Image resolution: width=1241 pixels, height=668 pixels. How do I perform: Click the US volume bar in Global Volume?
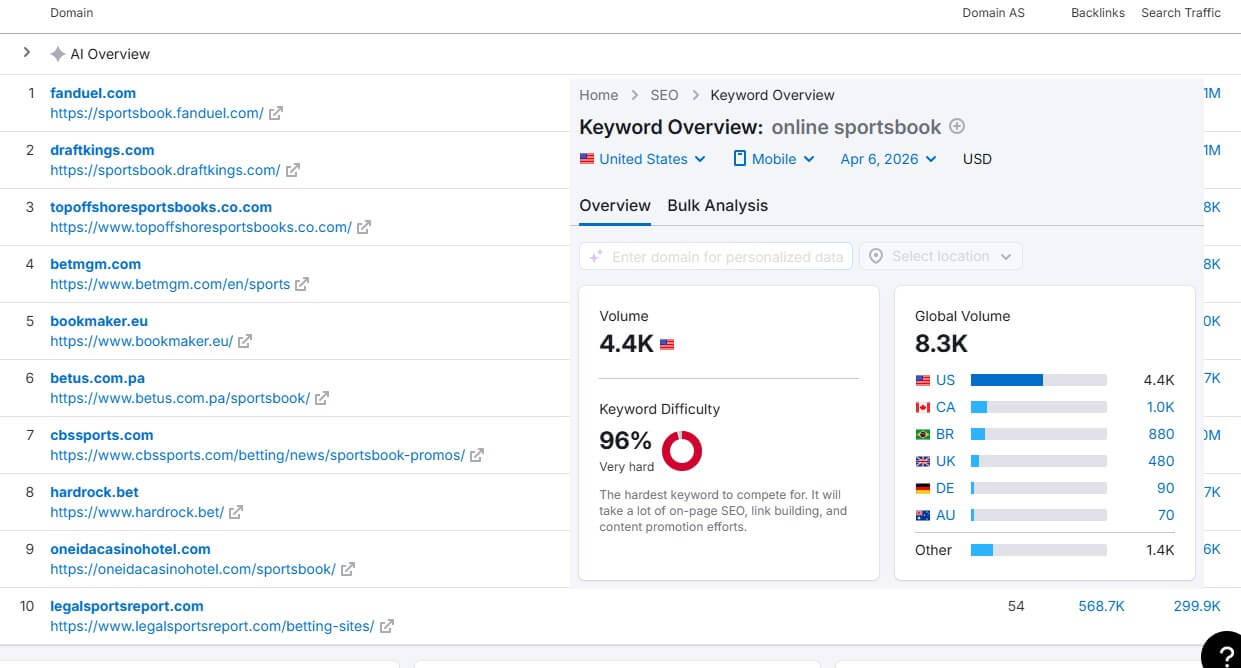(x=1038, y=381)
